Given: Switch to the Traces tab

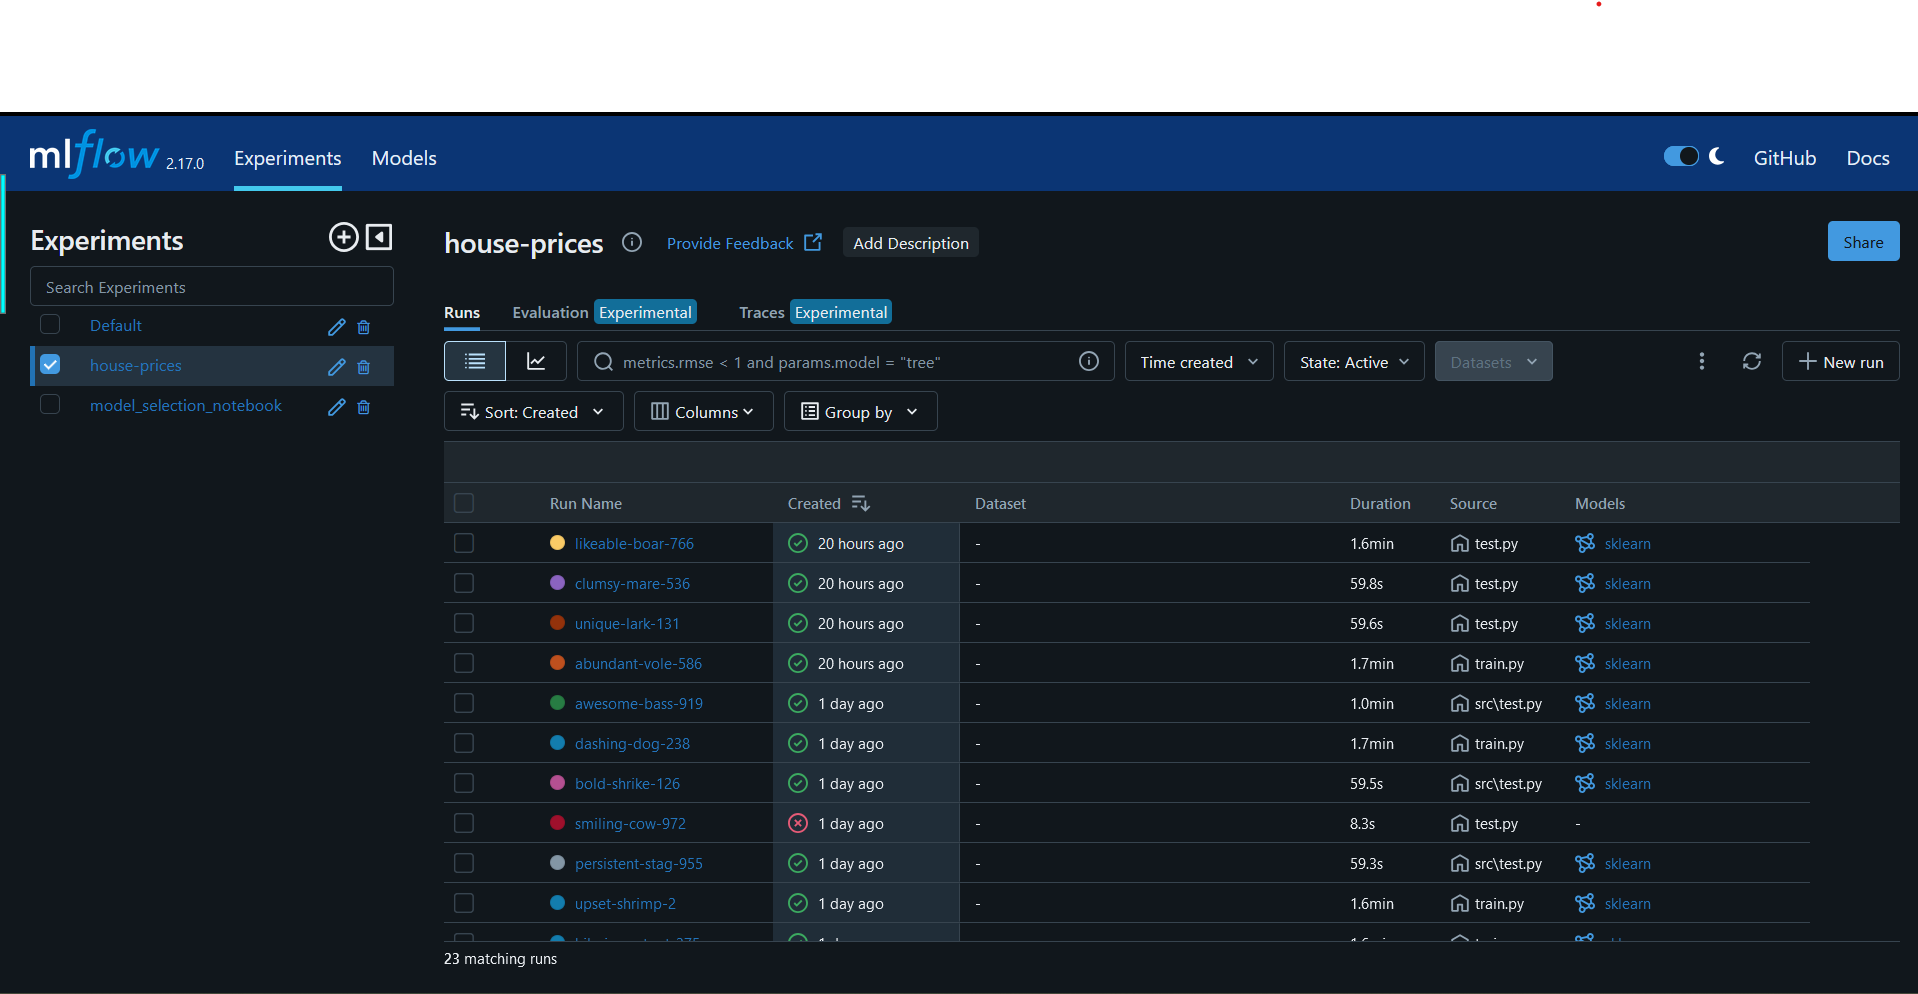Looking at the screenshot, I should point(761,312).
